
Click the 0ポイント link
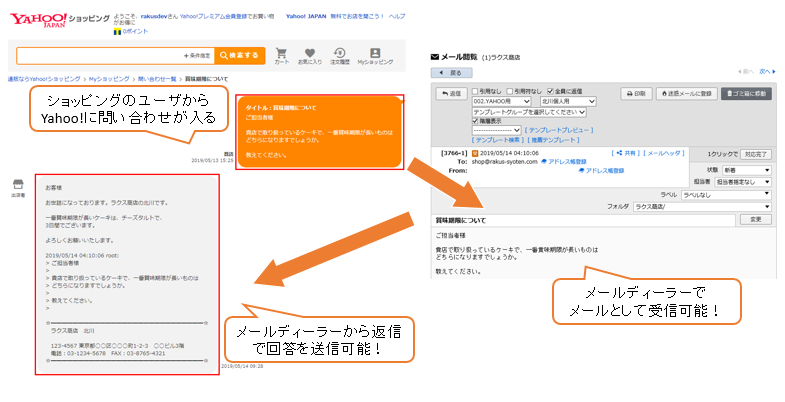click(x=135, y=32)
